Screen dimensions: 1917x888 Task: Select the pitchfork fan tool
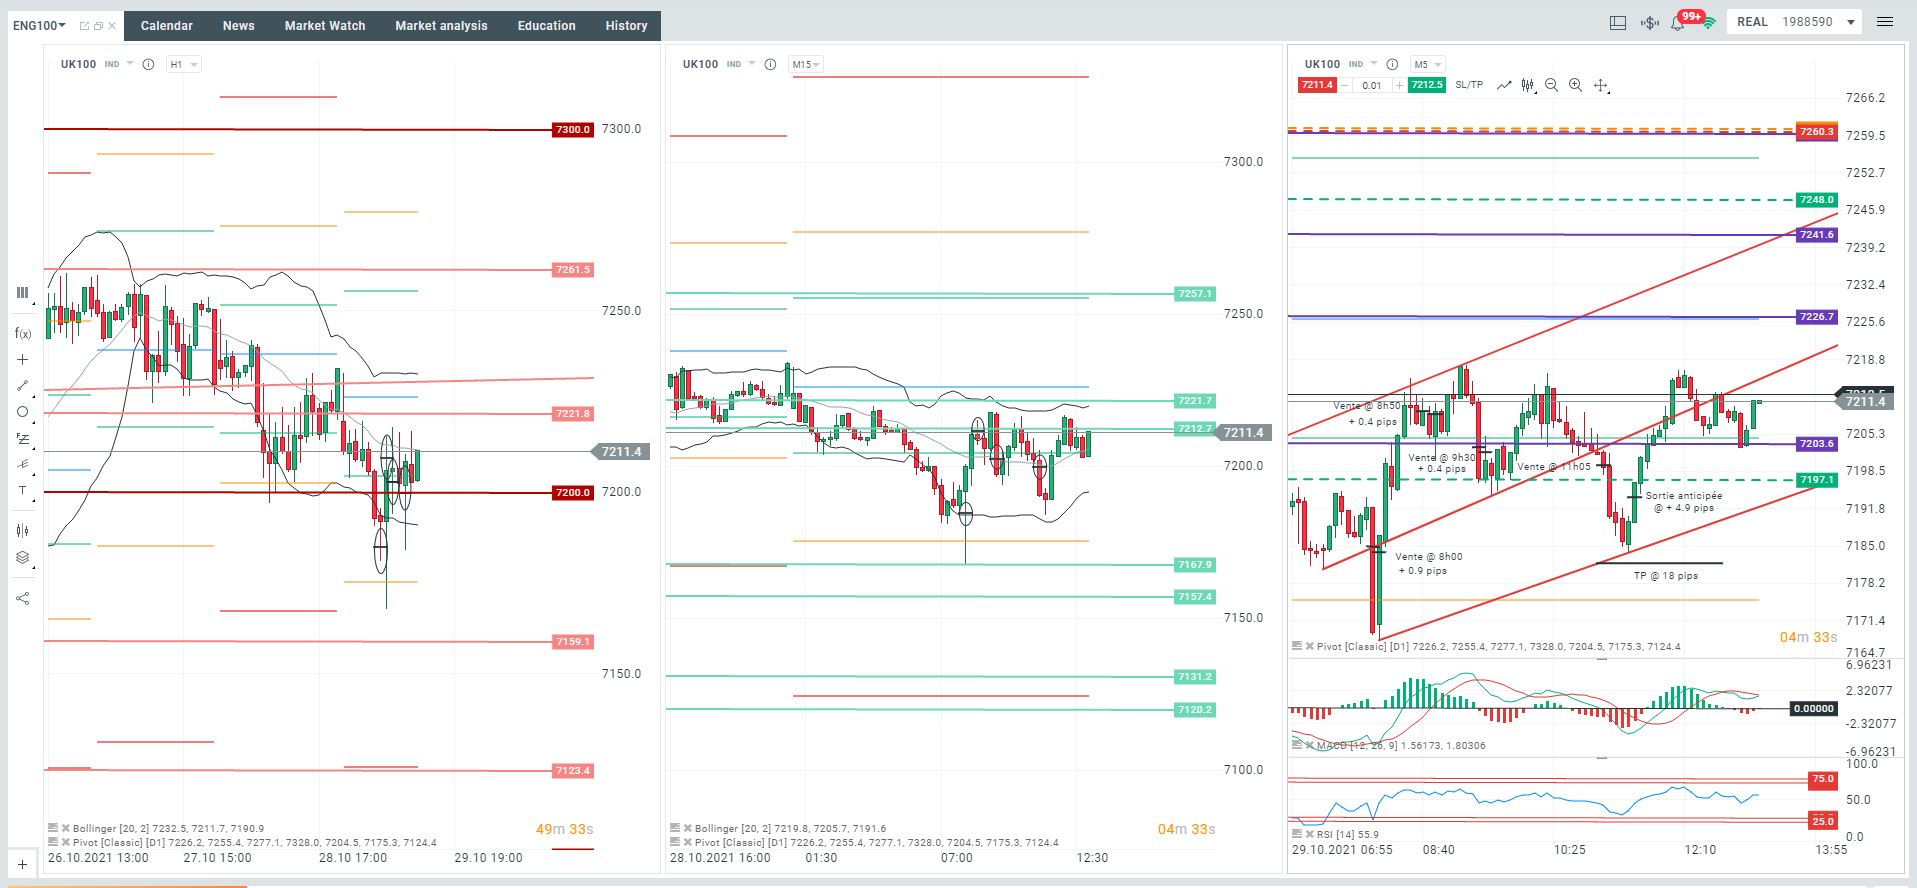(22, 464)
